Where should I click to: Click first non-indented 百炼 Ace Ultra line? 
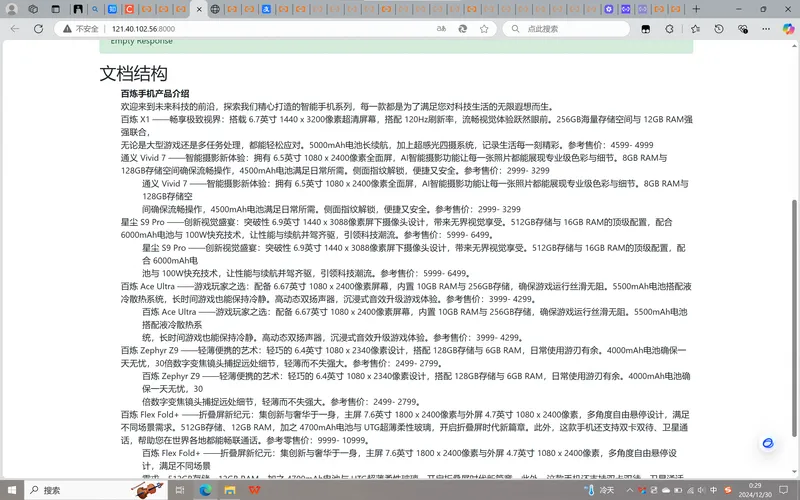pyautogui.click(x=406, y=286)
